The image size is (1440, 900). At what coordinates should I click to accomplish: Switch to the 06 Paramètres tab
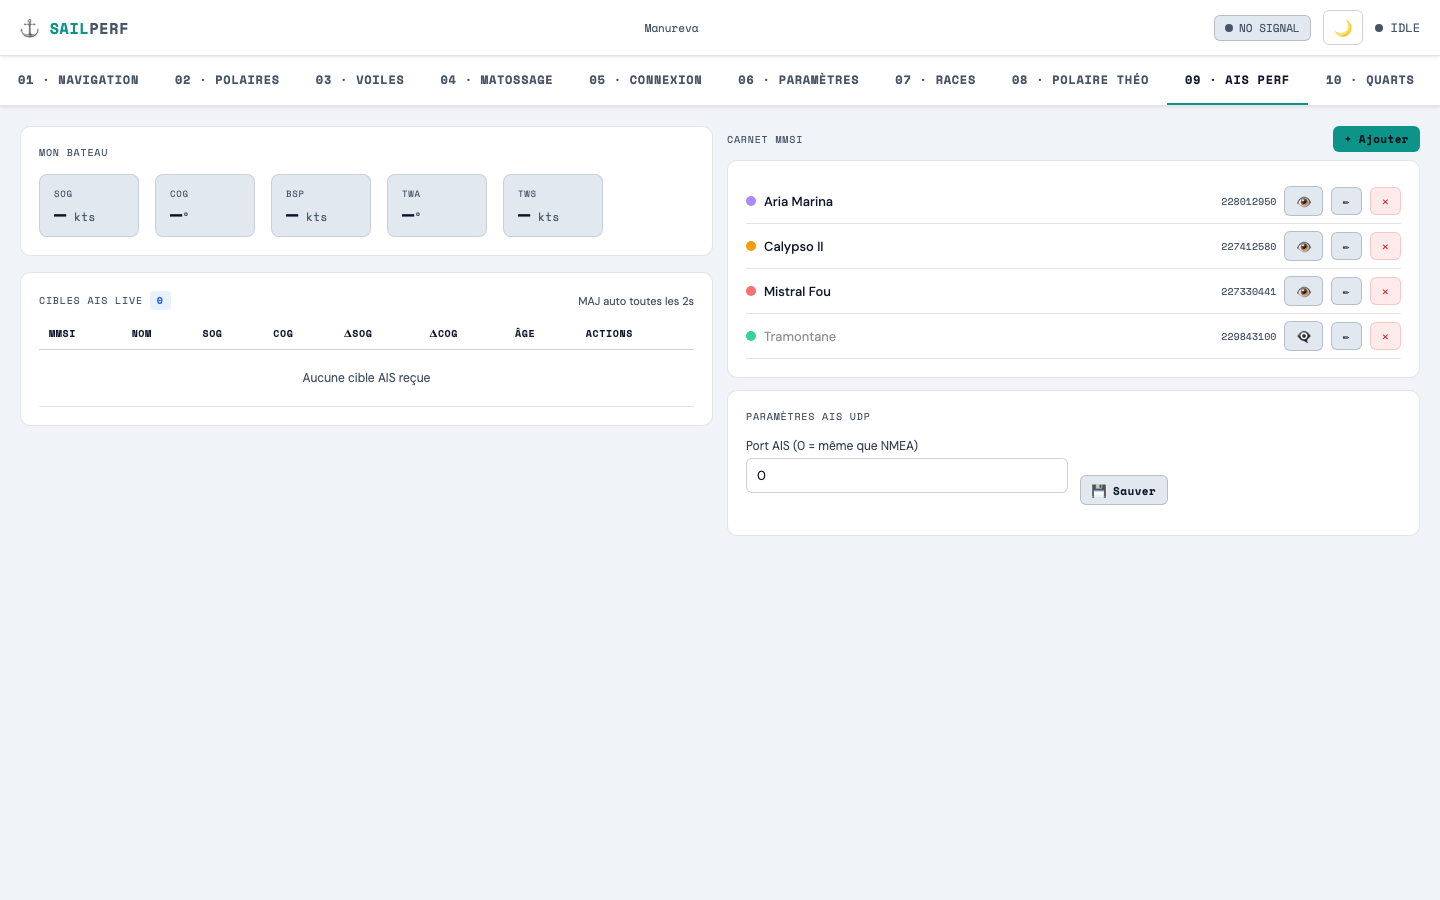click(x=798, y=80)
